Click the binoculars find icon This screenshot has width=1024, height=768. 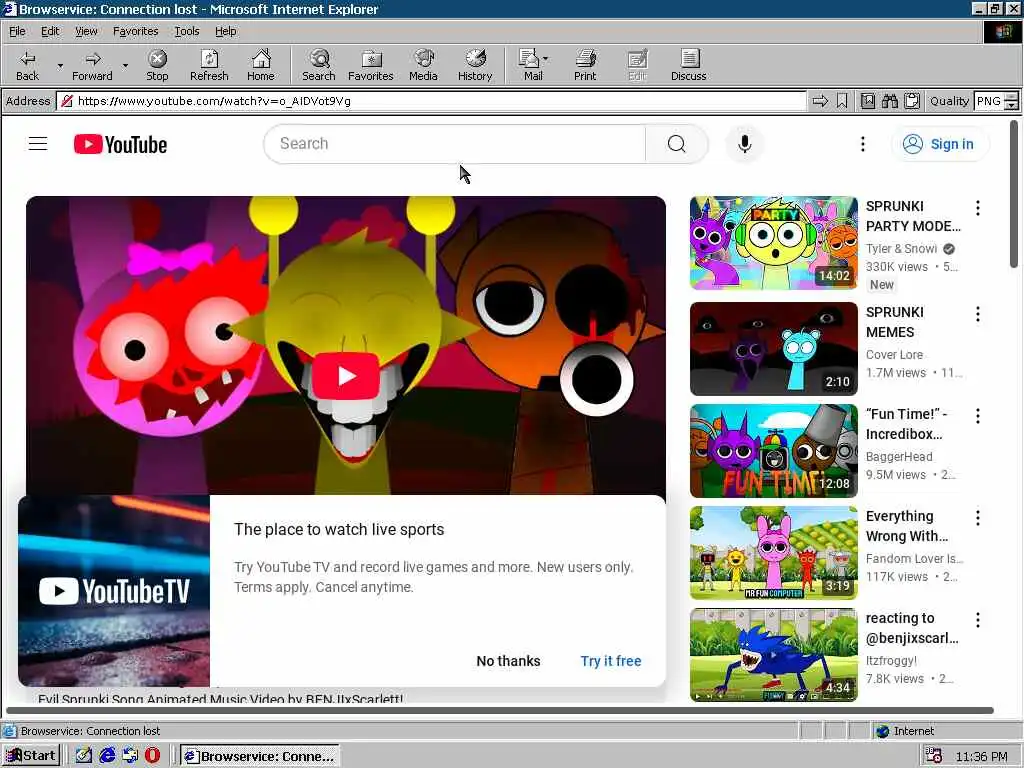coord(889,101)
